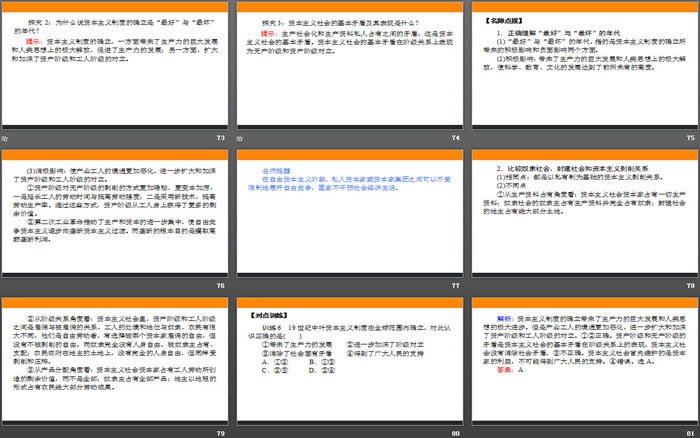Click the slide number 80 label

455,435
